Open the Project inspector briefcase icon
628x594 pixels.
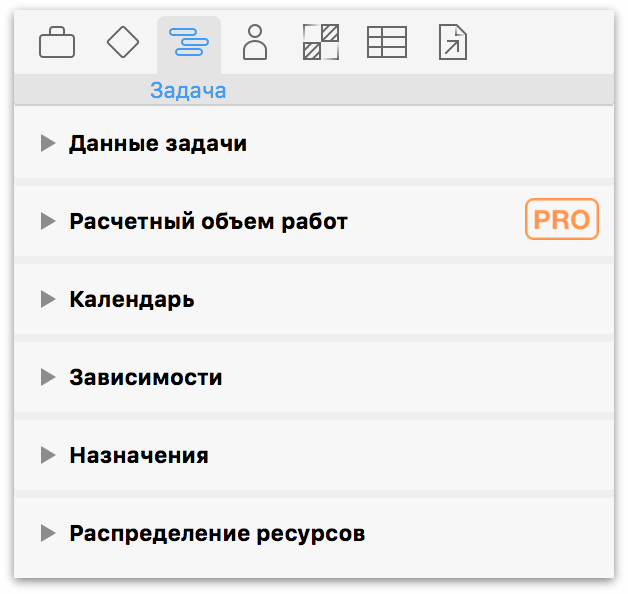coord(56,42)
